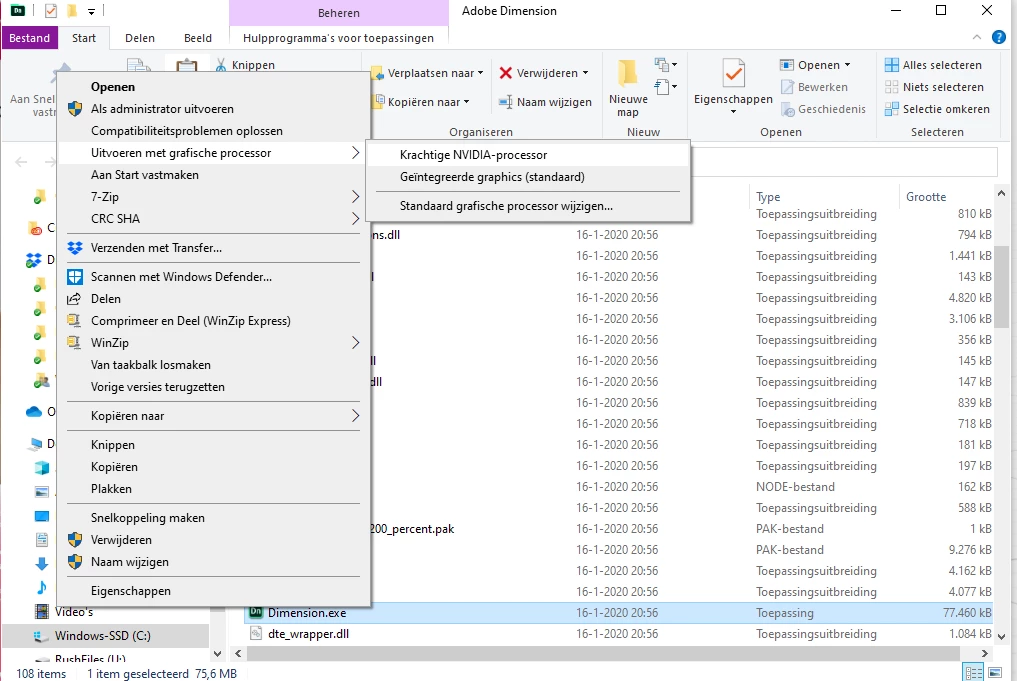
Task: Click the Dropbox Verzenden met Transfer icon
Action: 75,248
